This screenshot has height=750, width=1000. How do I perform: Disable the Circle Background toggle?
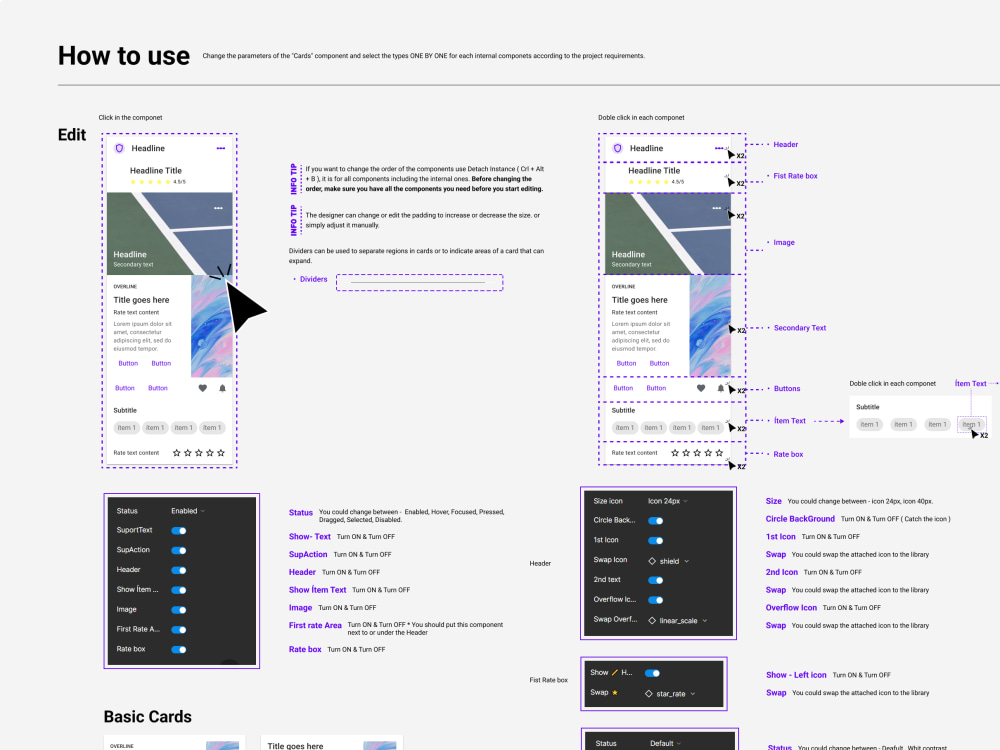coord(656,520)
